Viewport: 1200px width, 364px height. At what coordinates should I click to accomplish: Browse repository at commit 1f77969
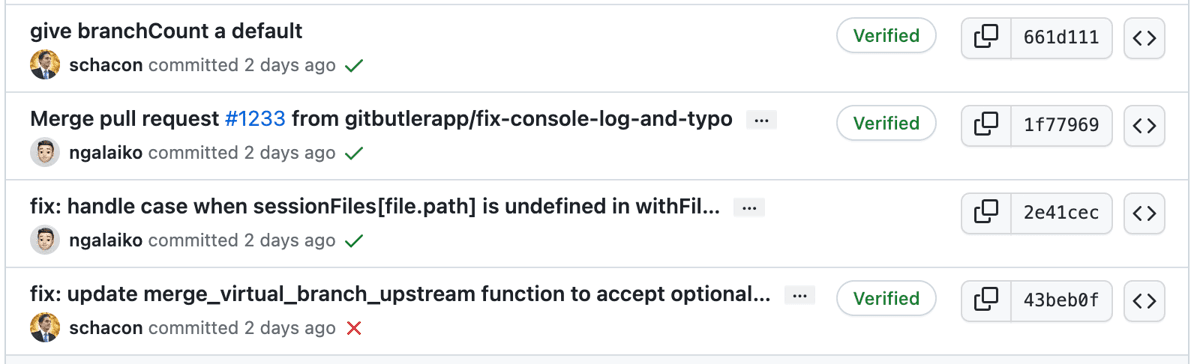coord(1145,125)
